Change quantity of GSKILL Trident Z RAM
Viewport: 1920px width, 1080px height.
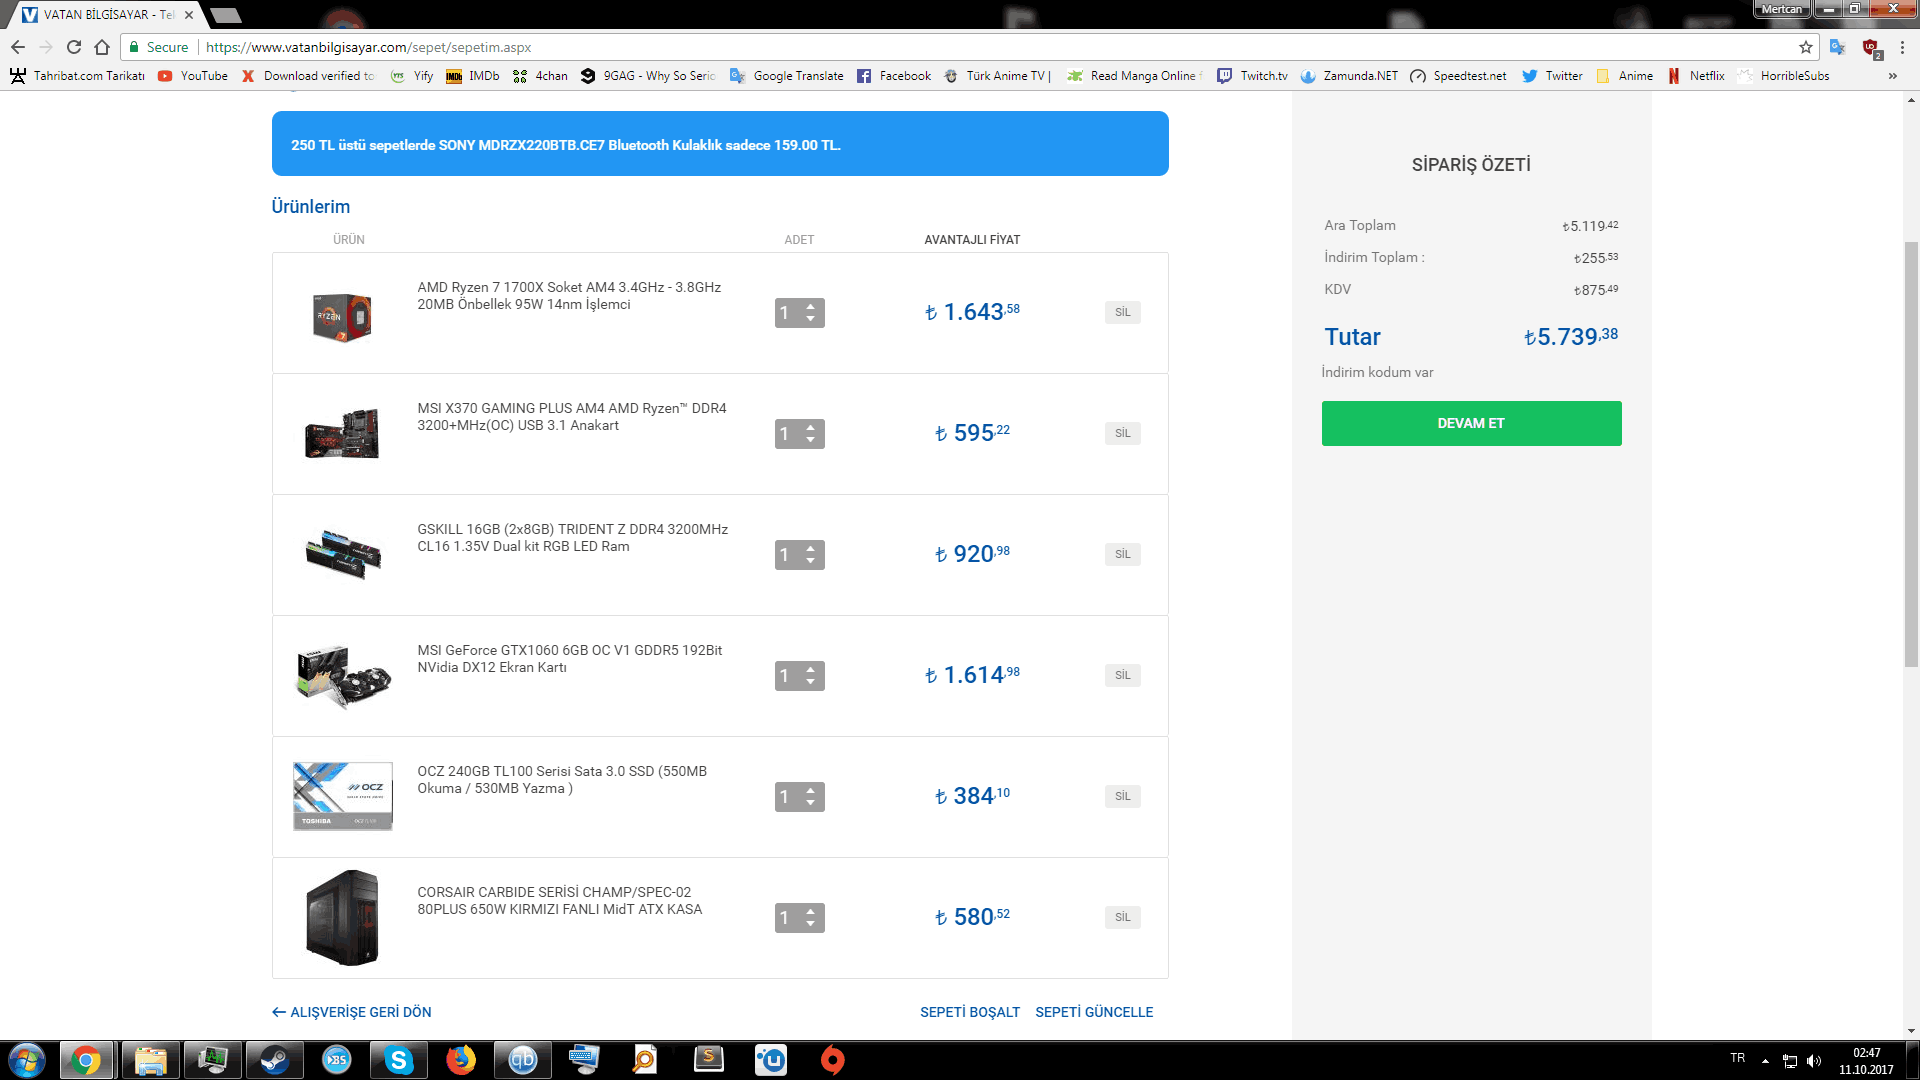[799, 555]
